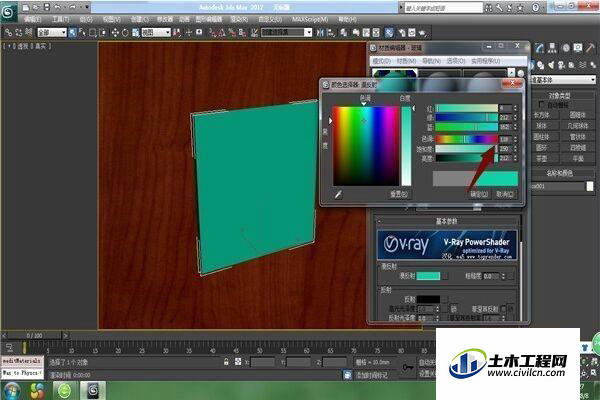Click the Mirror tool icon
Viewport: 600px width, 400px height.
tap(320, 33)
